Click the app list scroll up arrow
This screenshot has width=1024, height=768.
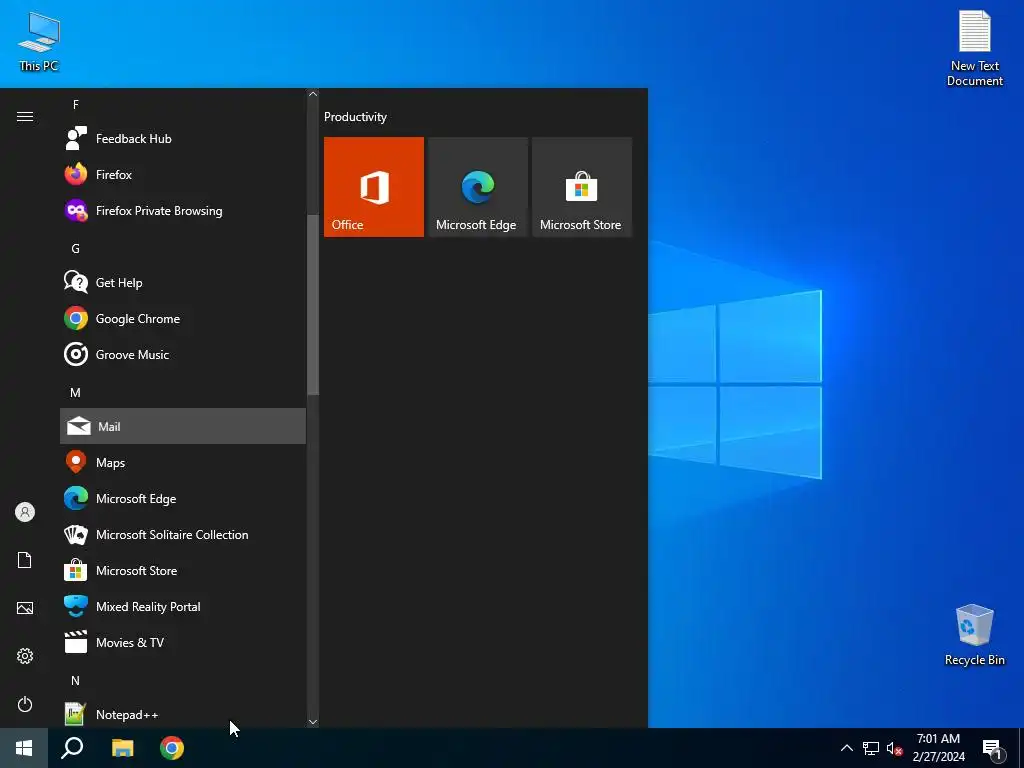[313, 94]
